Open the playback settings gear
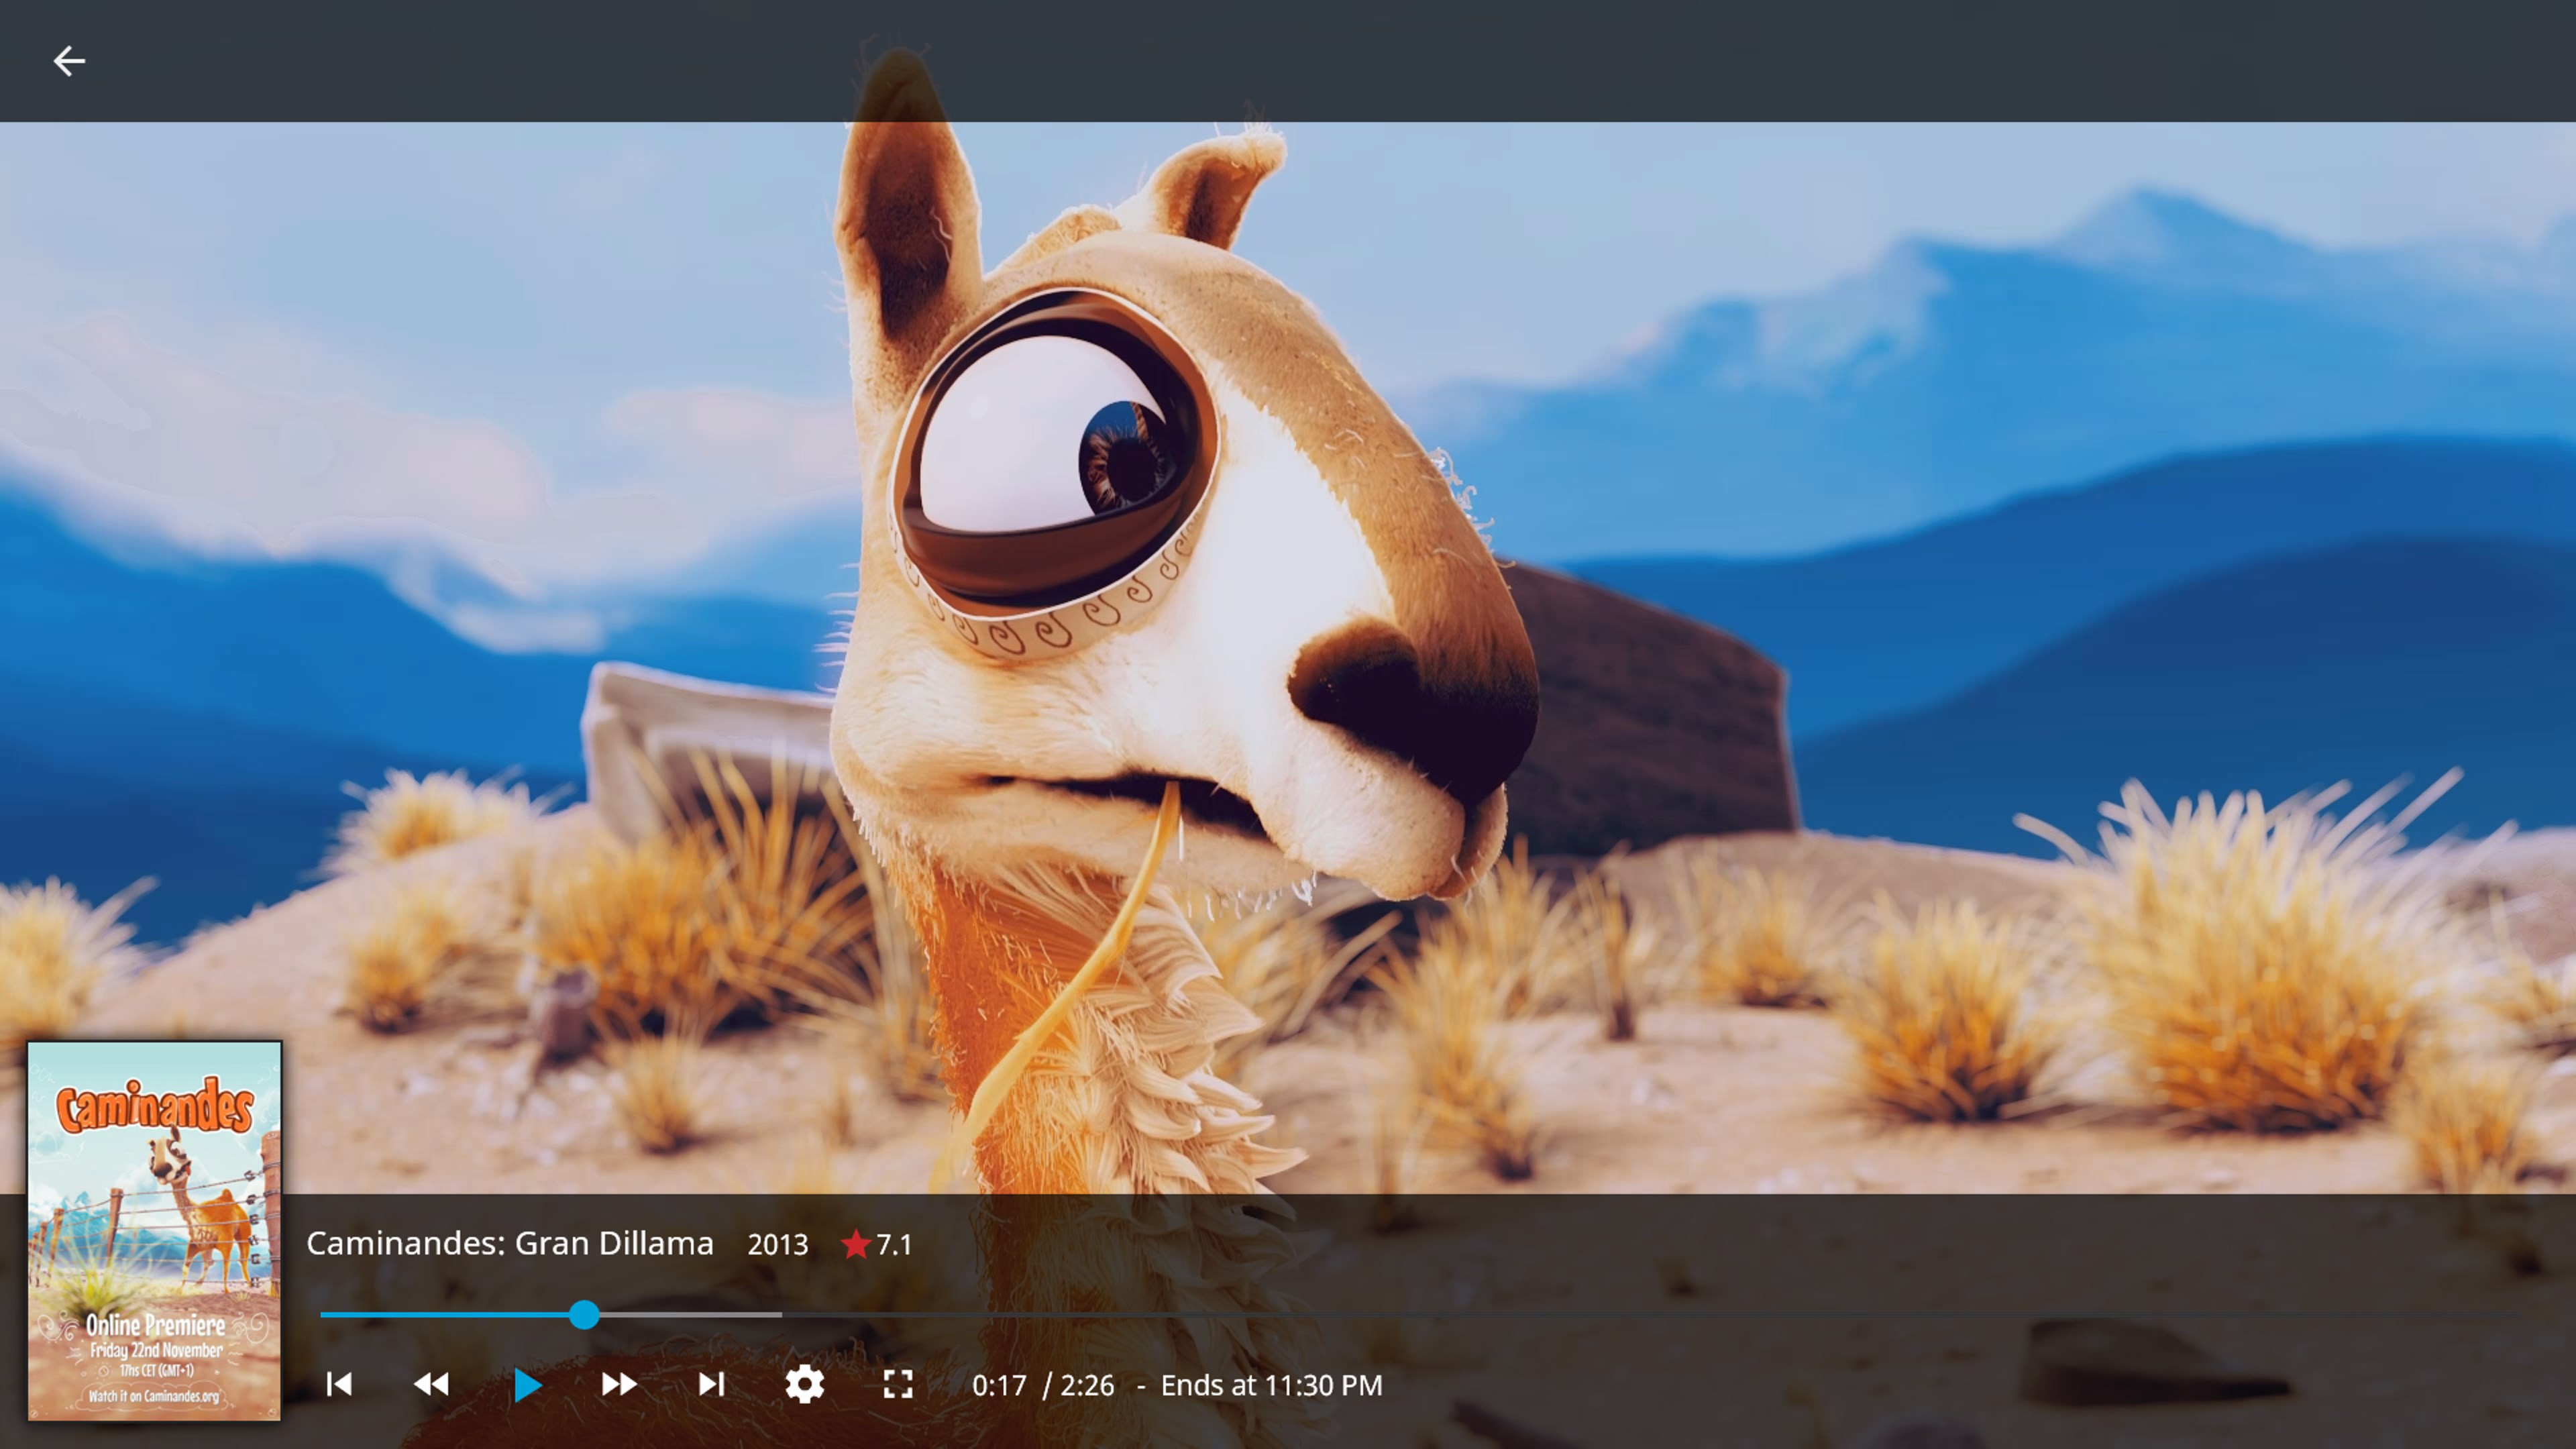Viewport: 2576px width, 1449px height. 805,1384
